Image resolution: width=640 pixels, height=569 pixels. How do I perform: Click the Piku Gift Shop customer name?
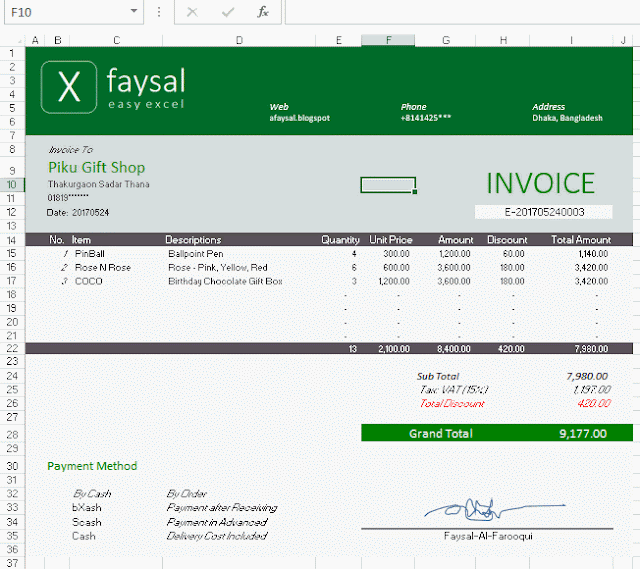(x=96, y=167)
